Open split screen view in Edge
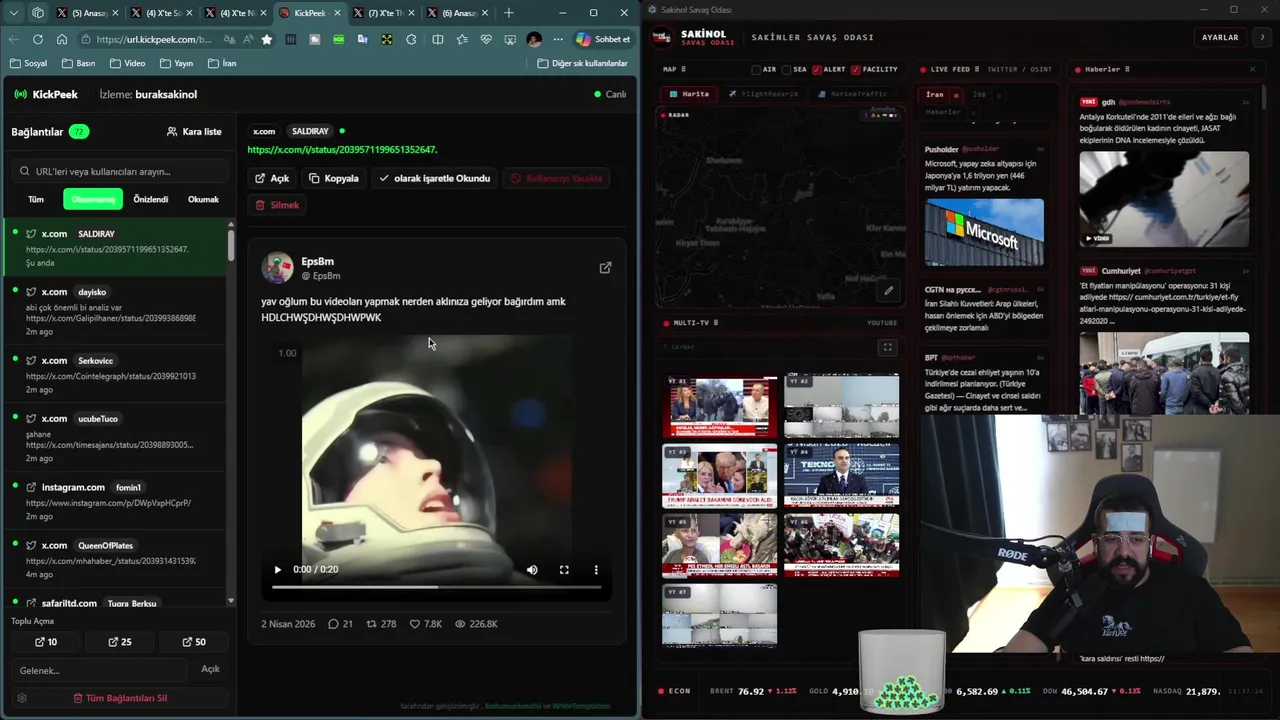The image size is (1280, 720). click(x=438, y=39)
